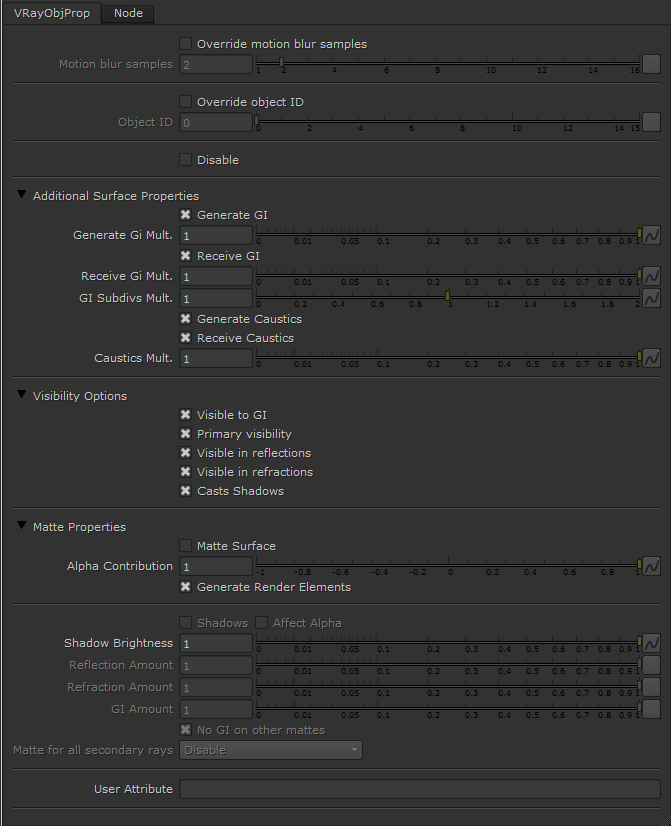This screenshot has height=826, width=671.
Task: Collapse Matte Properties group
Action: tap(22, 525)
